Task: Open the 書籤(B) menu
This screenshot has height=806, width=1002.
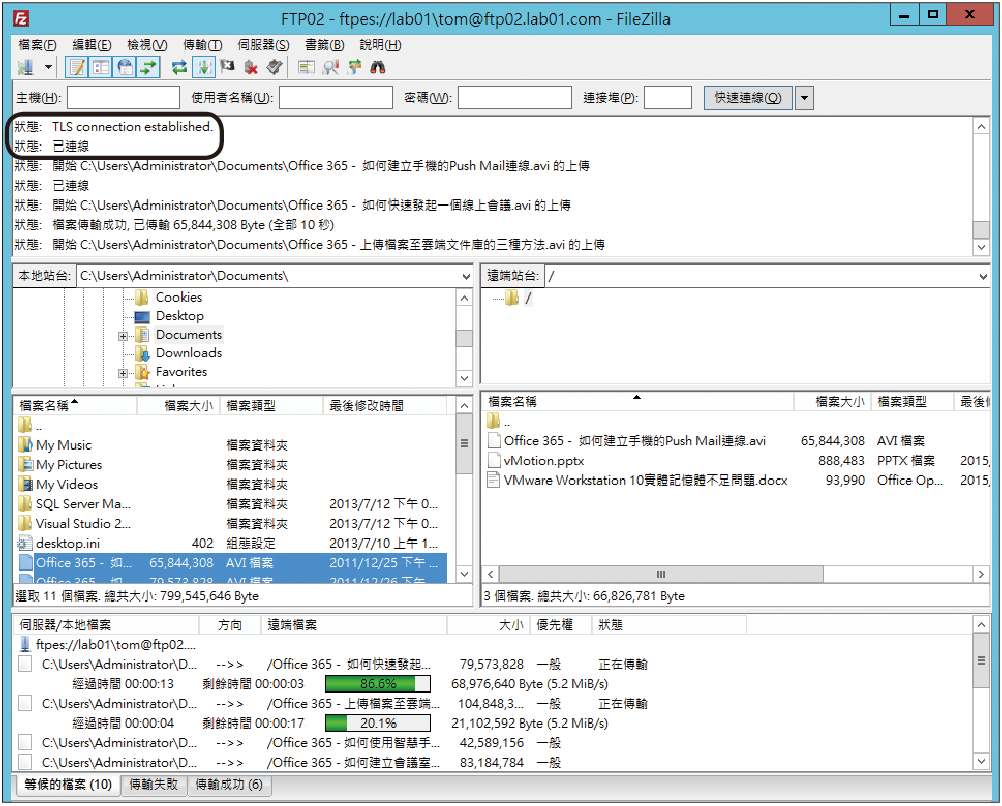Action: pos(325,45)
